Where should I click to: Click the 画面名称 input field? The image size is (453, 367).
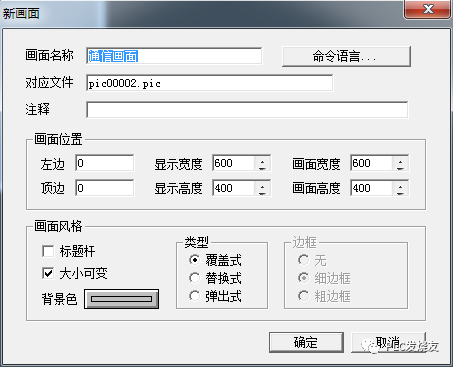point(174,56)
